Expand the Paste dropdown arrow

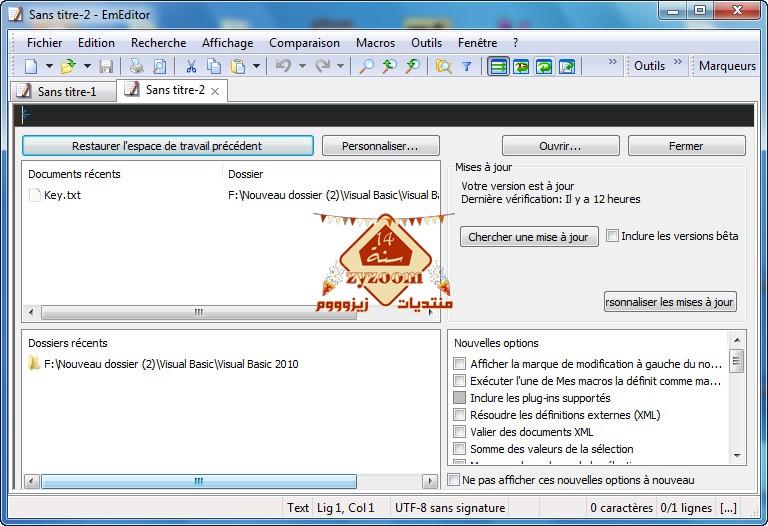tap(256, 66)
